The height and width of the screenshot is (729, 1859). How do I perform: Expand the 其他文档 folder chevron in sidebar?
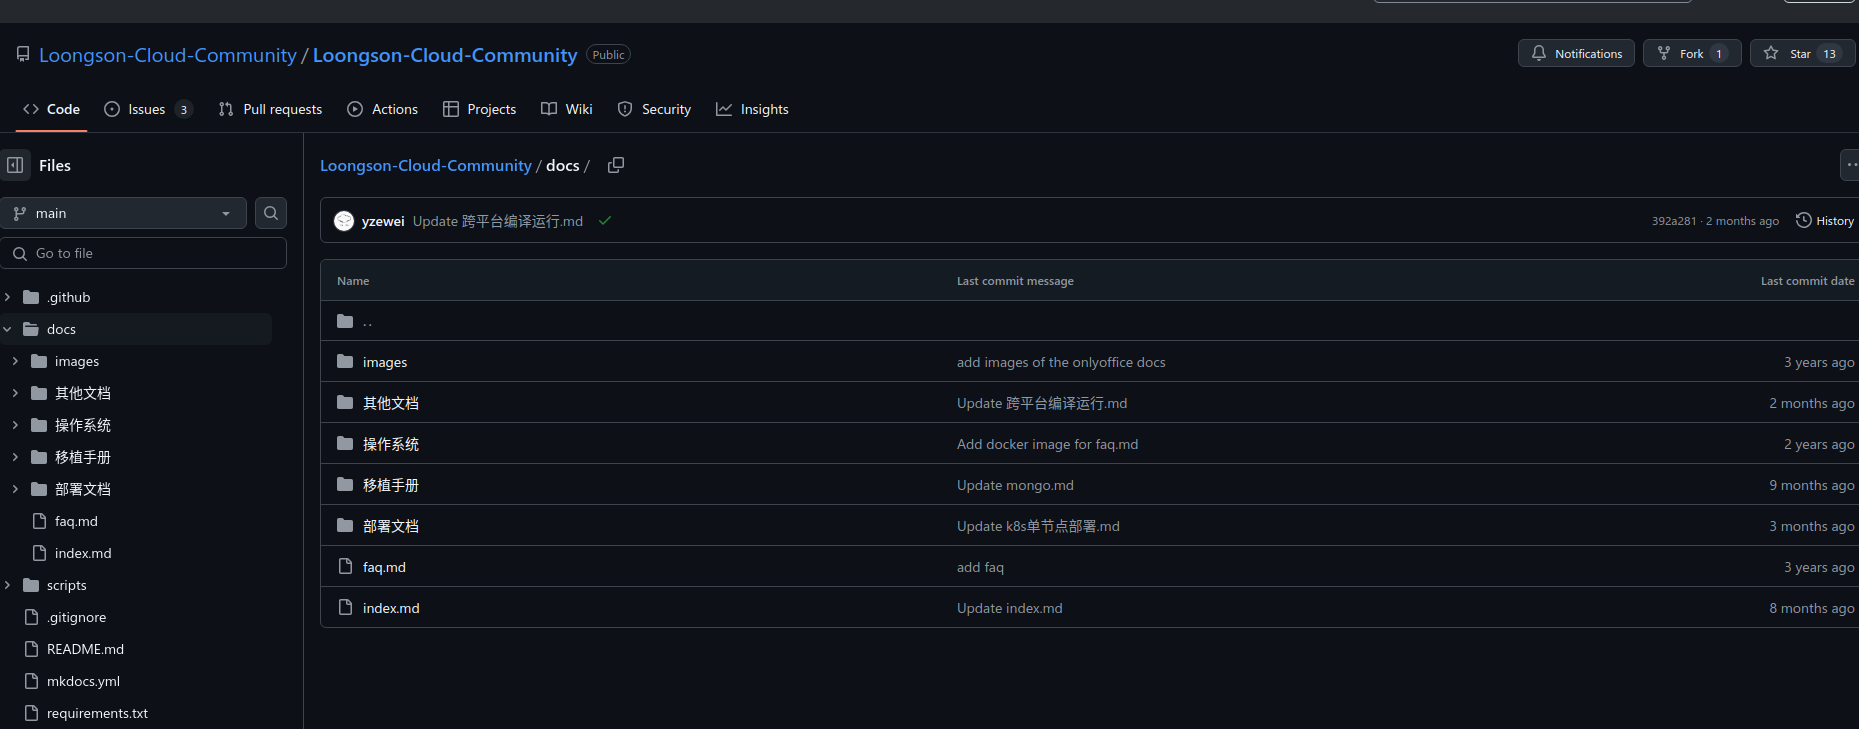[x=15, y=393]
